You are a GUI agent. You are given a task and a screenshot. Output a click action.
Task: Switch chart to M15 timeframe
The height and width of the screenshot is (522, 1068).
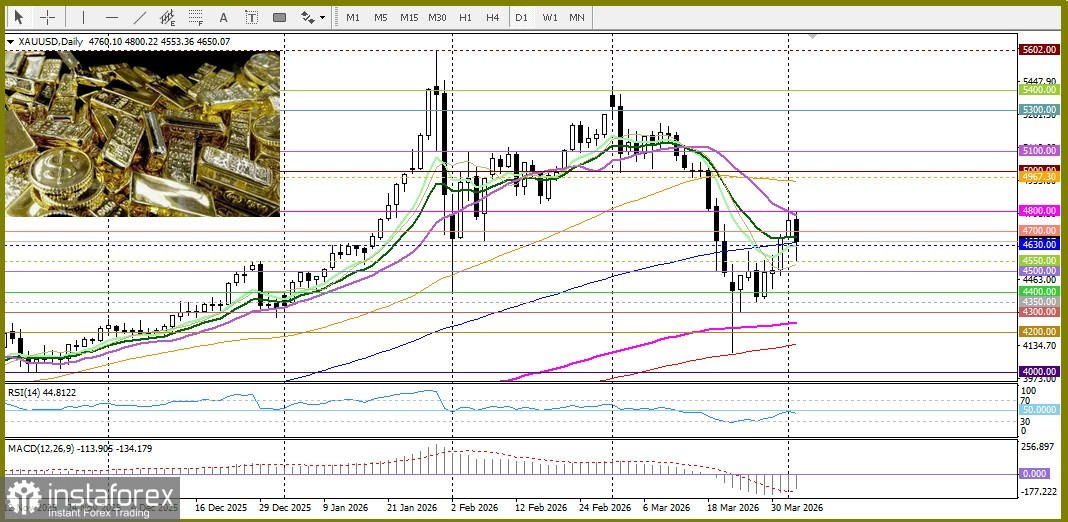coord(409,17)
